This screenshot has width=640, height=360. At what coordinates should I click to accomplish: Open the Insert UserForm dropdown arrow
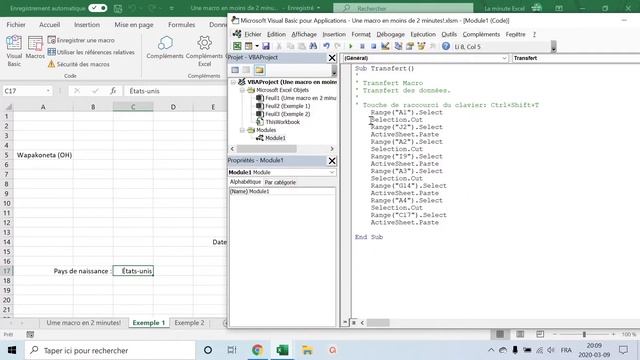click(x=257, y=47)
